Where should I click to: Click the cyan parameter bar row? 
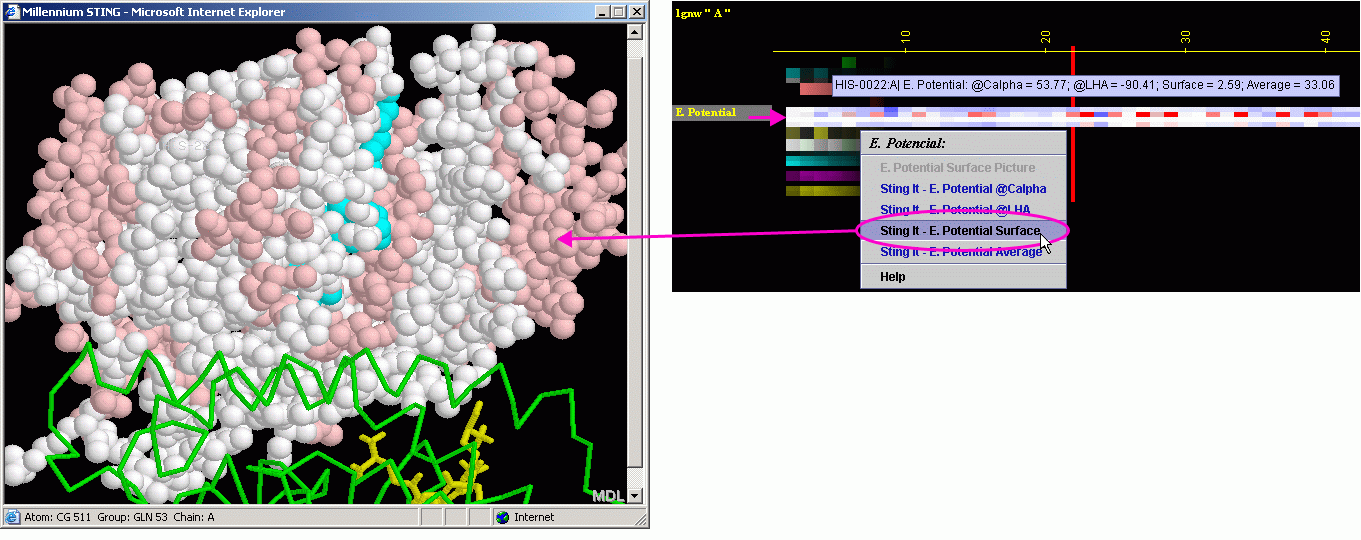tap(822, 161)
